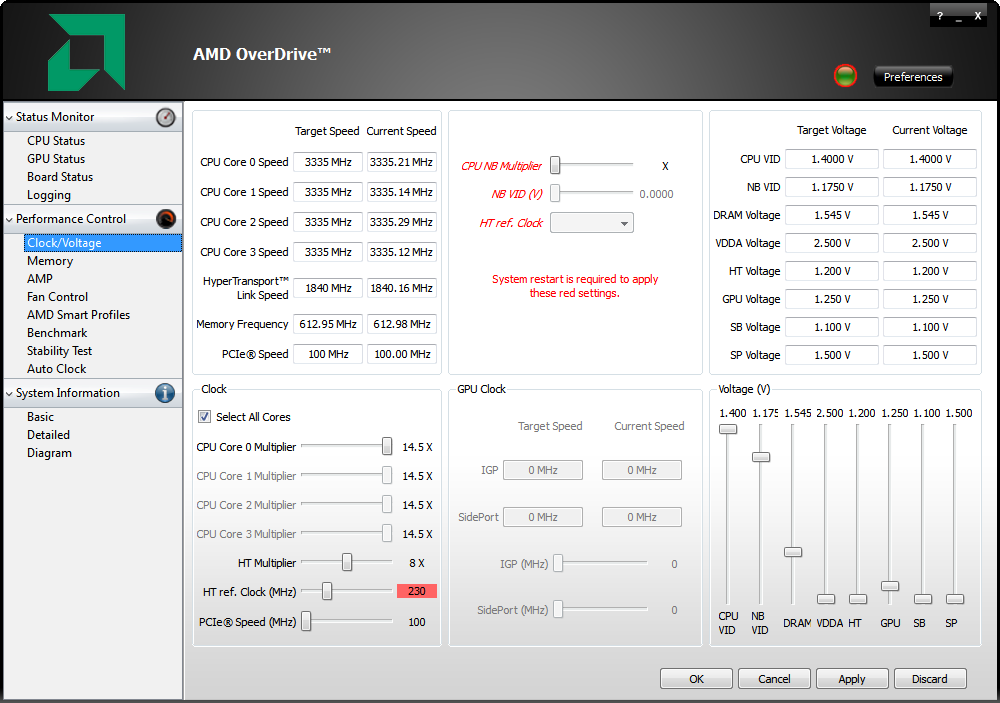The height and width of the screenshot is (703, 1000).
Task: Click the HT ref. Clock (MHz) slider handle
Action: pyautogui.click(x=327, y=591)
